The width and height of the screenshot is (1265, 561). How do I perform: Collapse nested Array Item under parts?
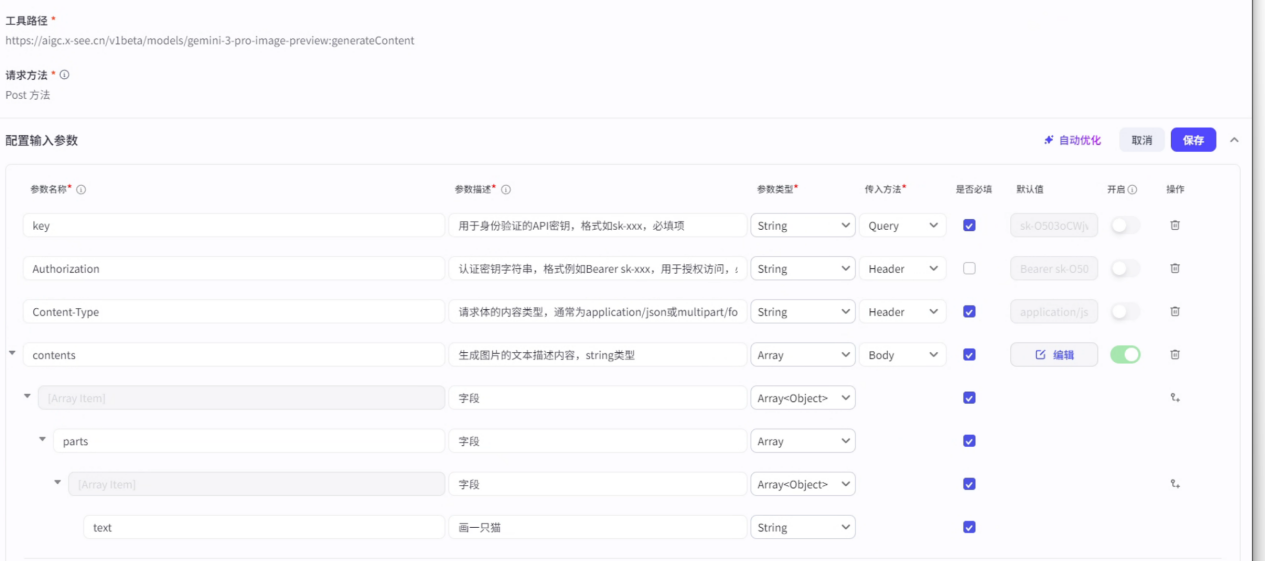point(58,482)
